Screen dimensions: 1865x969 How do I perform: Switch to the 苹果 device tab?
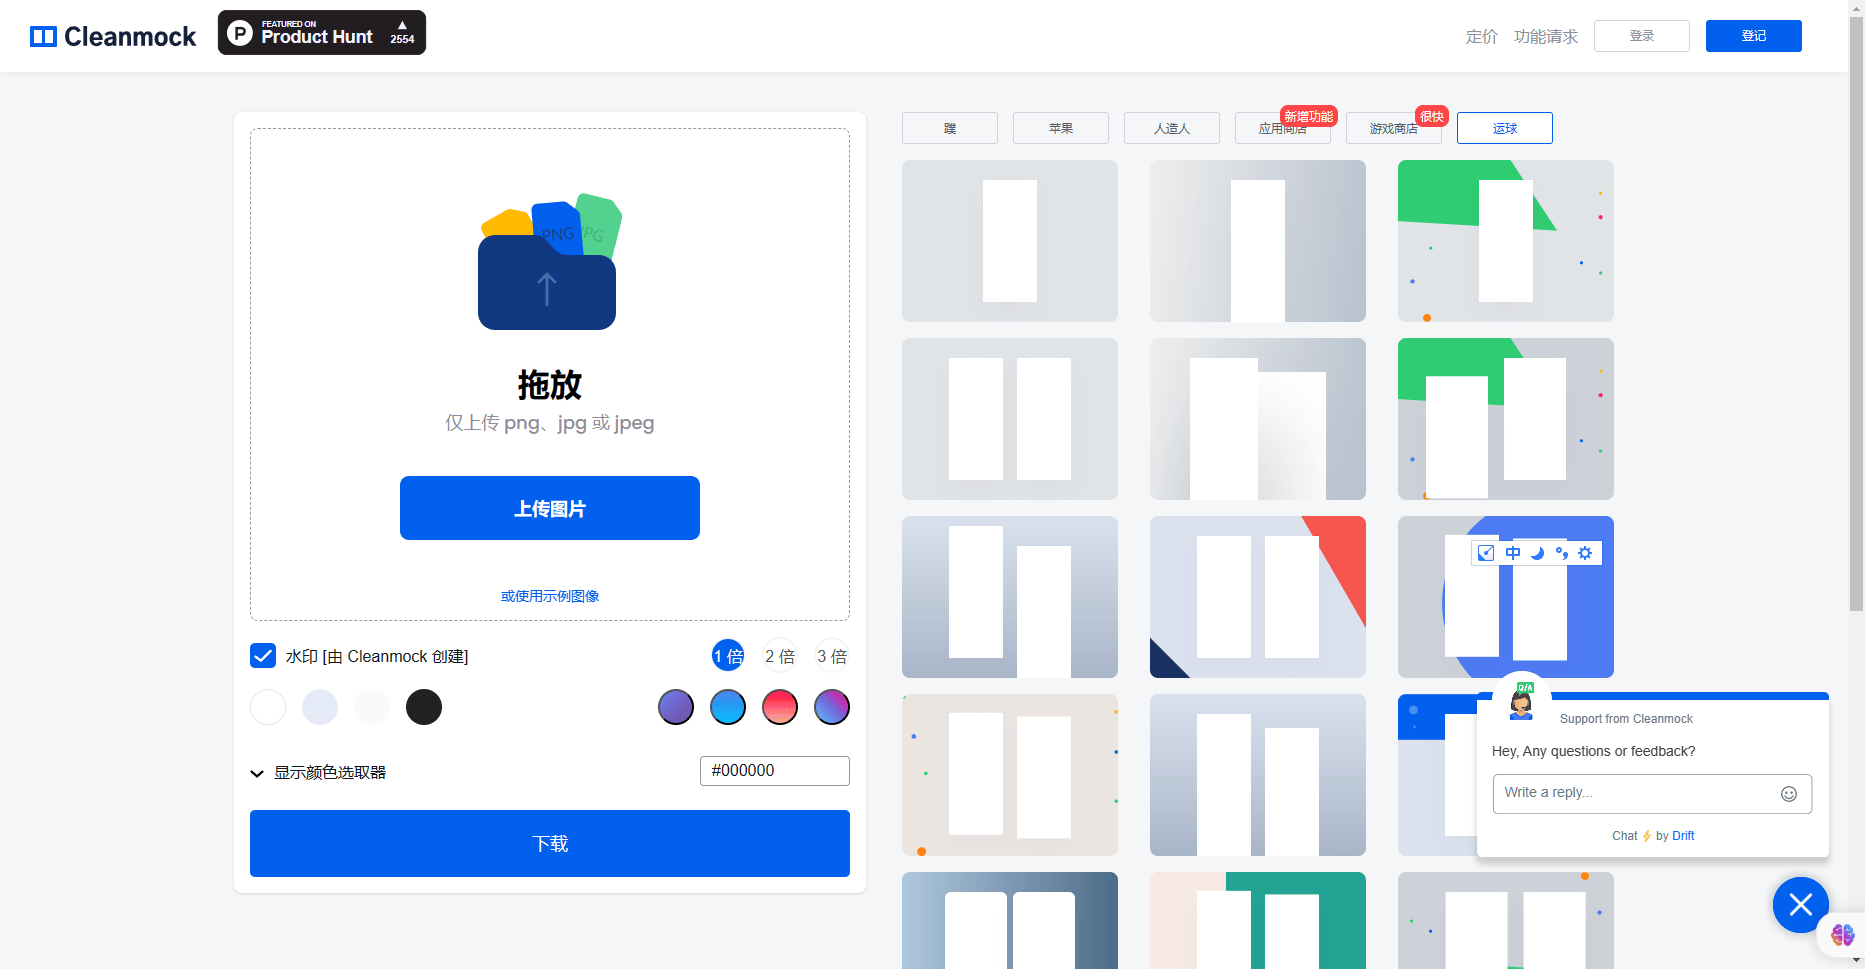[1060, 128]
